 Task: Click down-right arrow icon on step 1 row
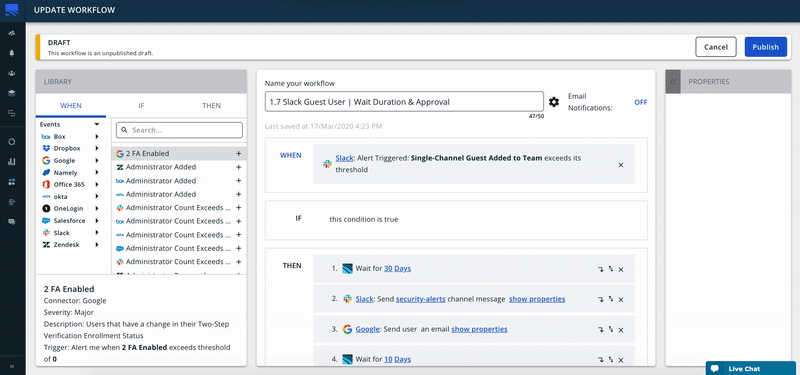pyautogui.click(x=601, y=269)
